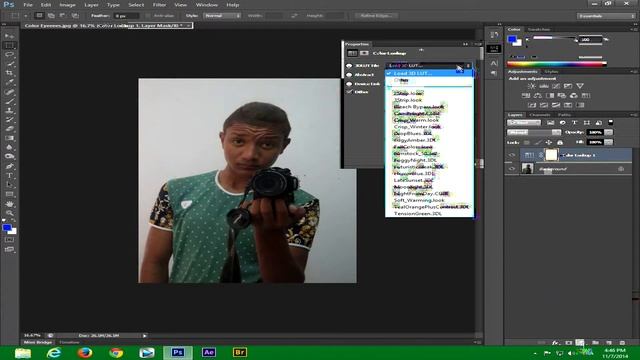The height and width of the screenshot is (360, 640).
Task: Select the Spot Healing Brush tool
Action: click(9, 92)
